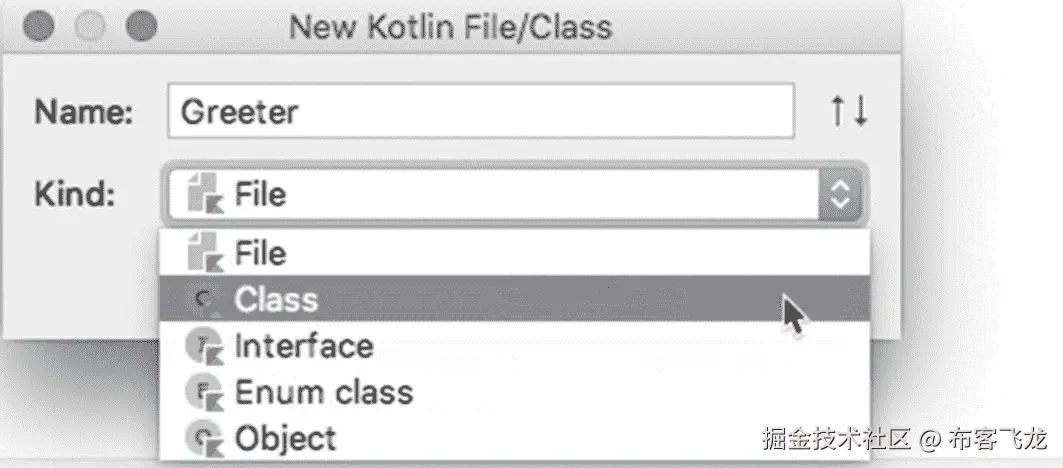Choose Object as the kind
The height and width of the screenshot is (468, 1063).
point(285,437)
